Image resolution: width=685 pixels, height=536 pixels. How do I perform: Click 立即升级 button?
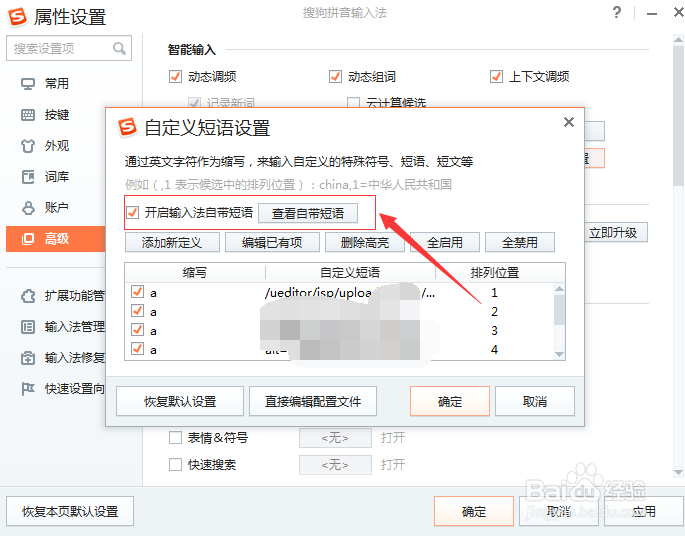(x=615, y=232)
